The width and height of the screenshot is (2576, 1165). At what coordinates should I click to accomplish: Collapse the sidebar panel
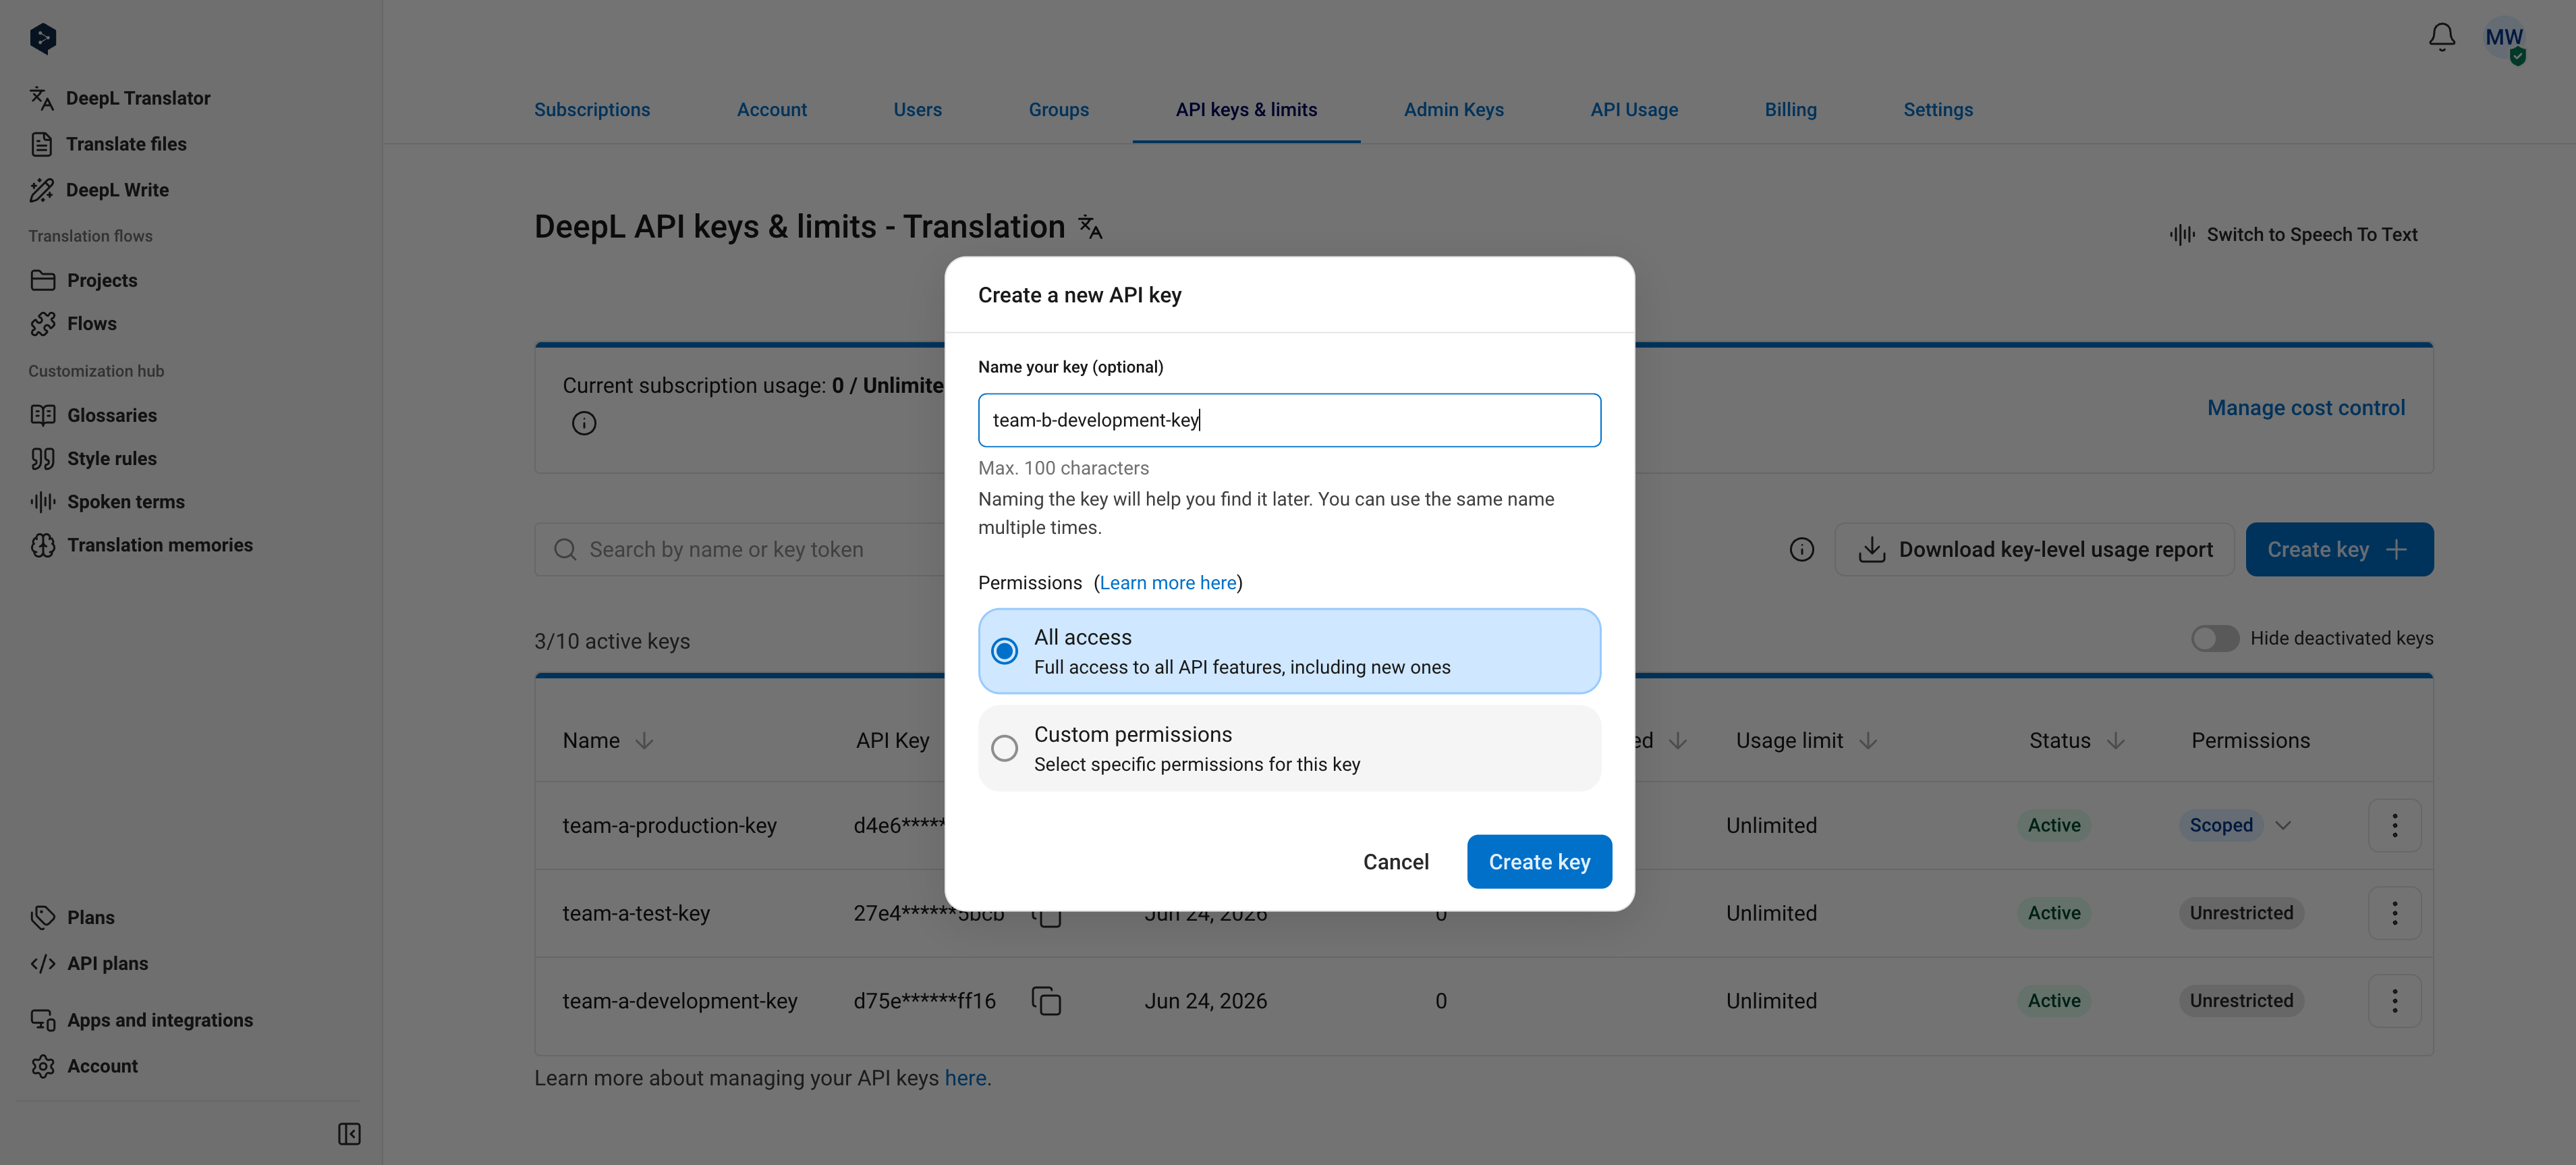tap(349, 1134)
